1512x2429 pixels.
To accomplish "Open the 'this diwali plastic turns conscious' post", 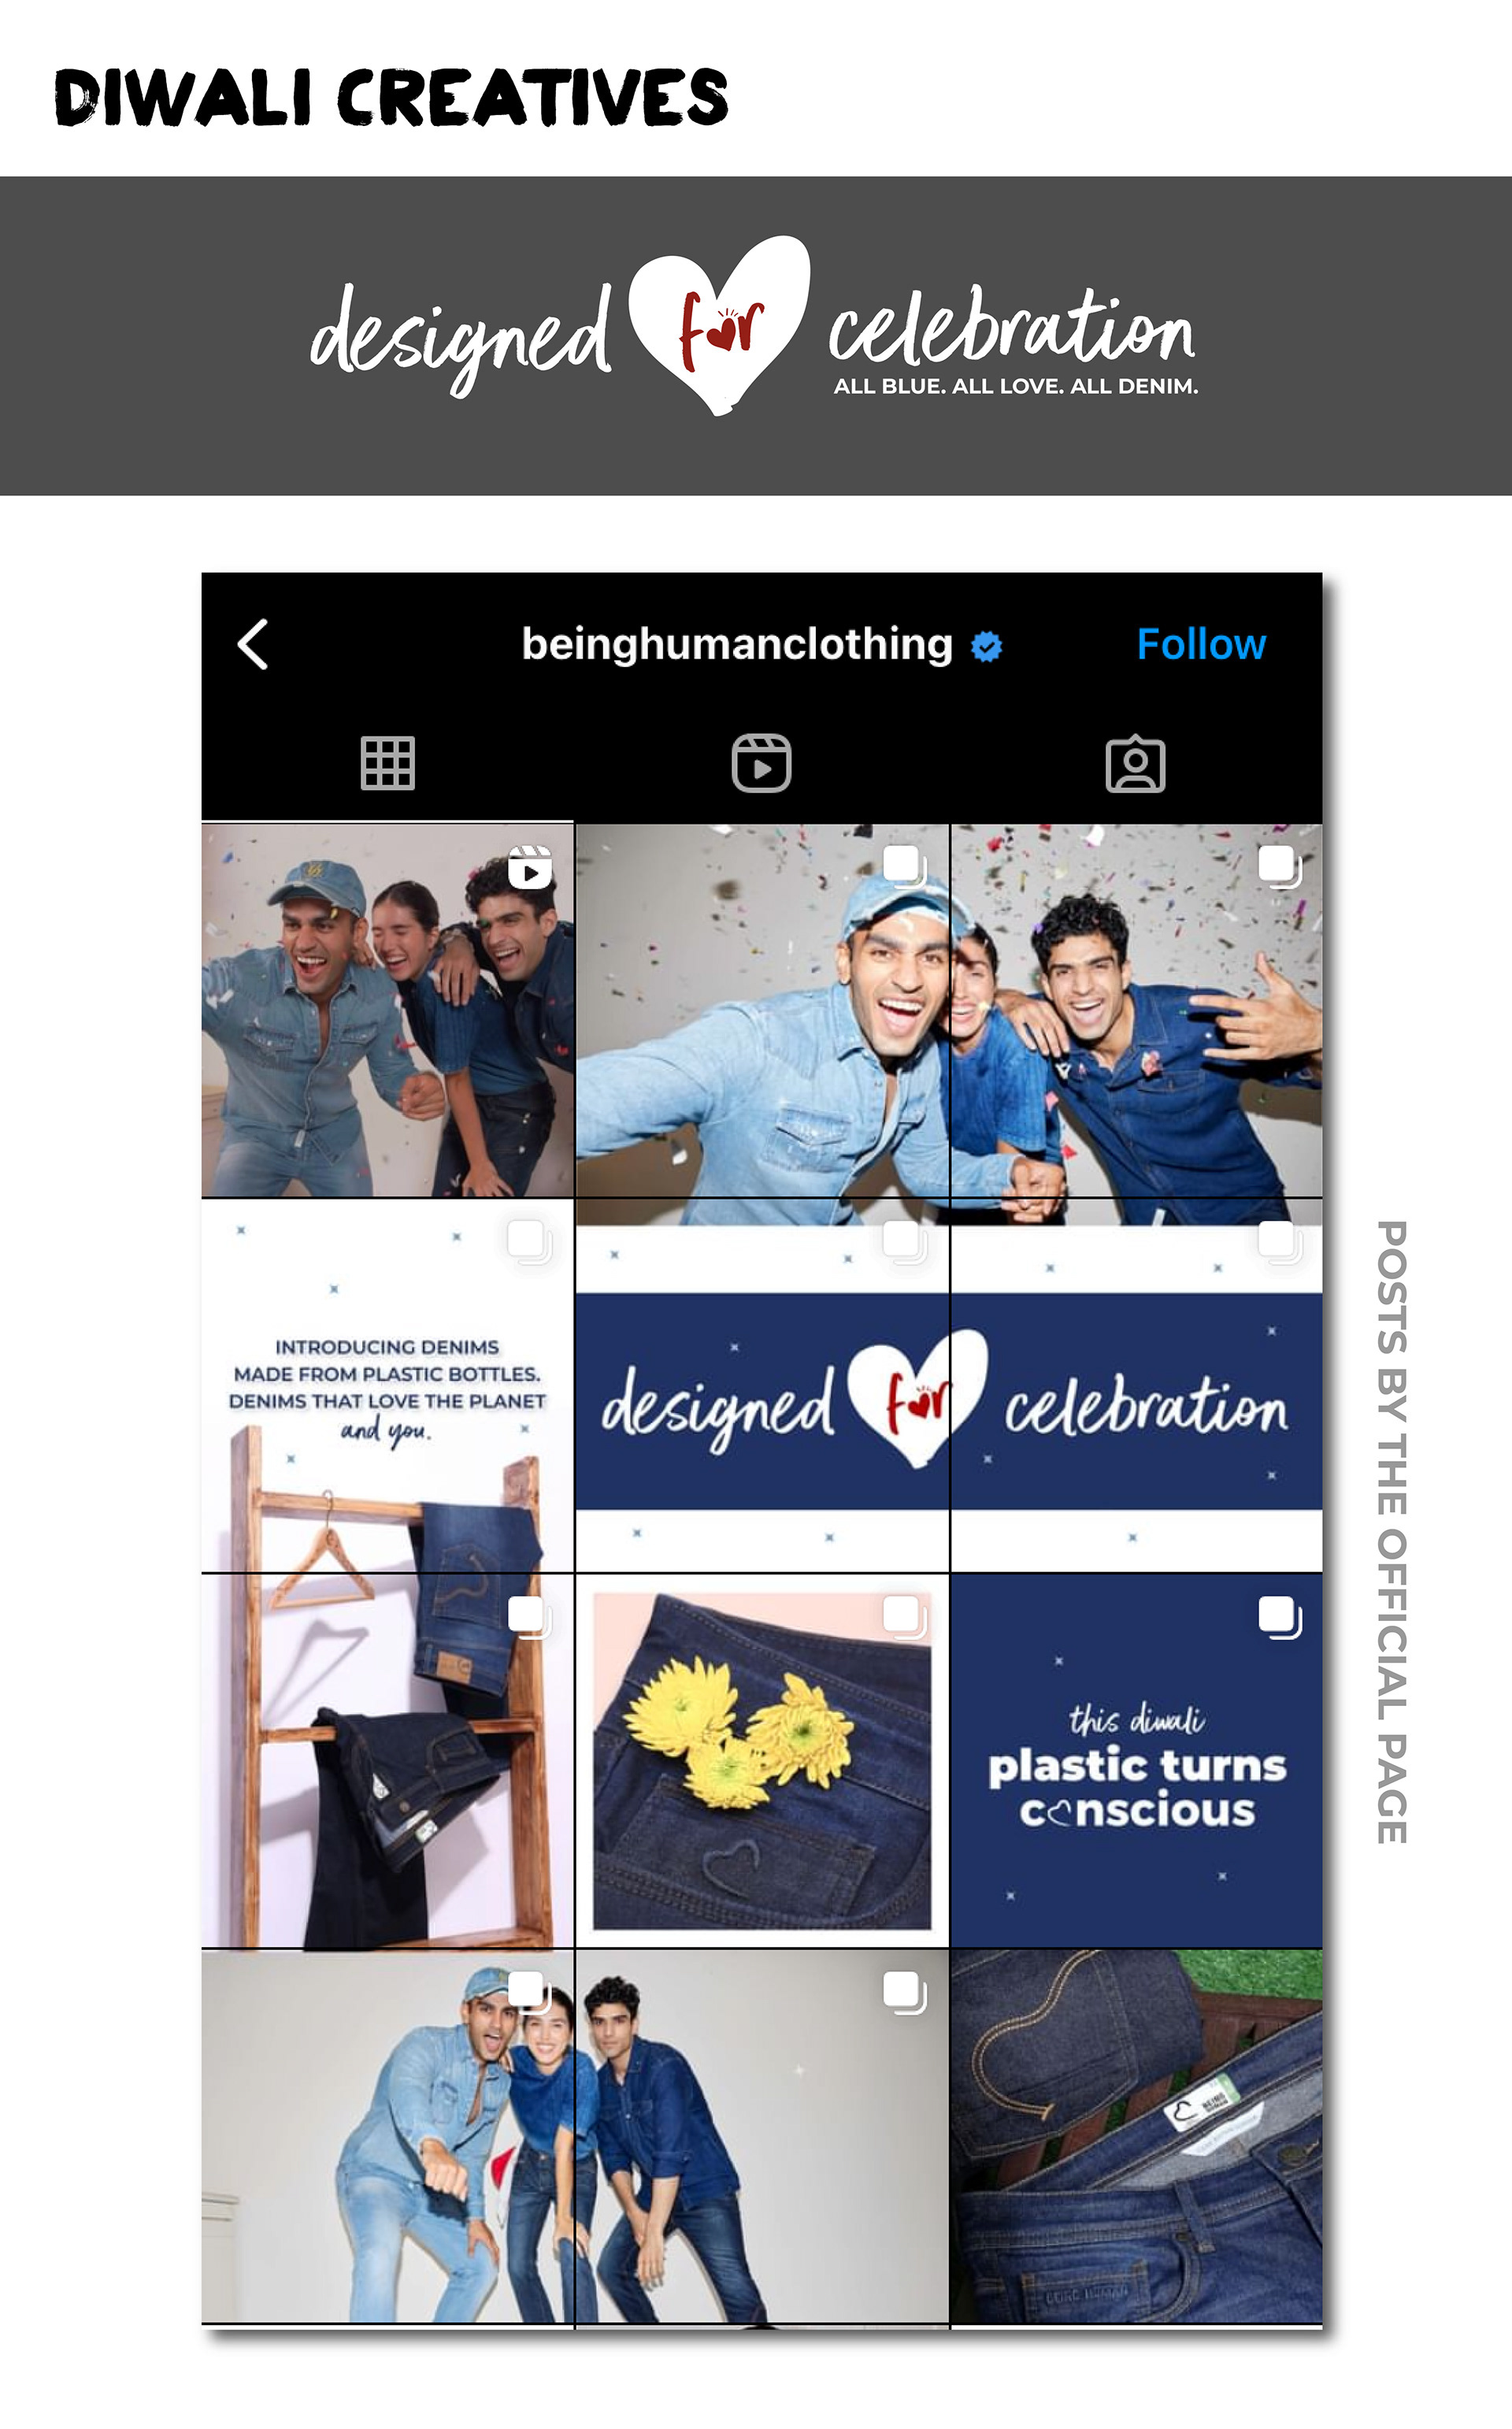I will click(x=1136, y=1761).
